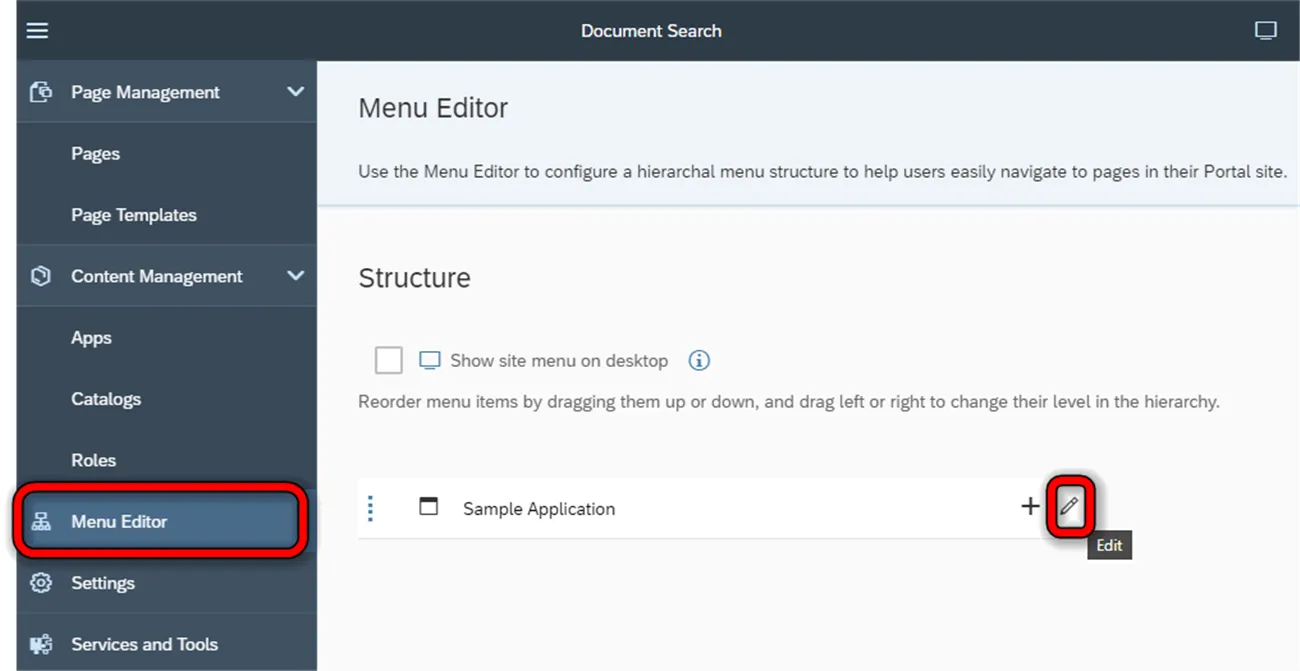Viewport: 1300px width, 671px height.
Task: Click the Sample Application window icon
Action: tap(429, 507)
